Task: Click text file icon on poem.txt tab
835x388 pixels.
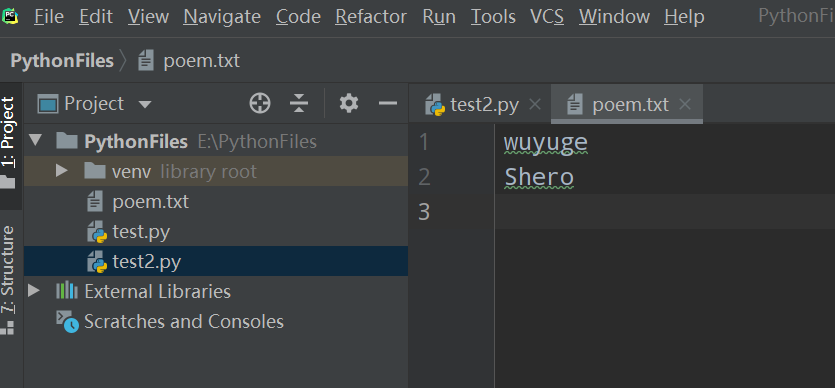Action: click(575, 104)
